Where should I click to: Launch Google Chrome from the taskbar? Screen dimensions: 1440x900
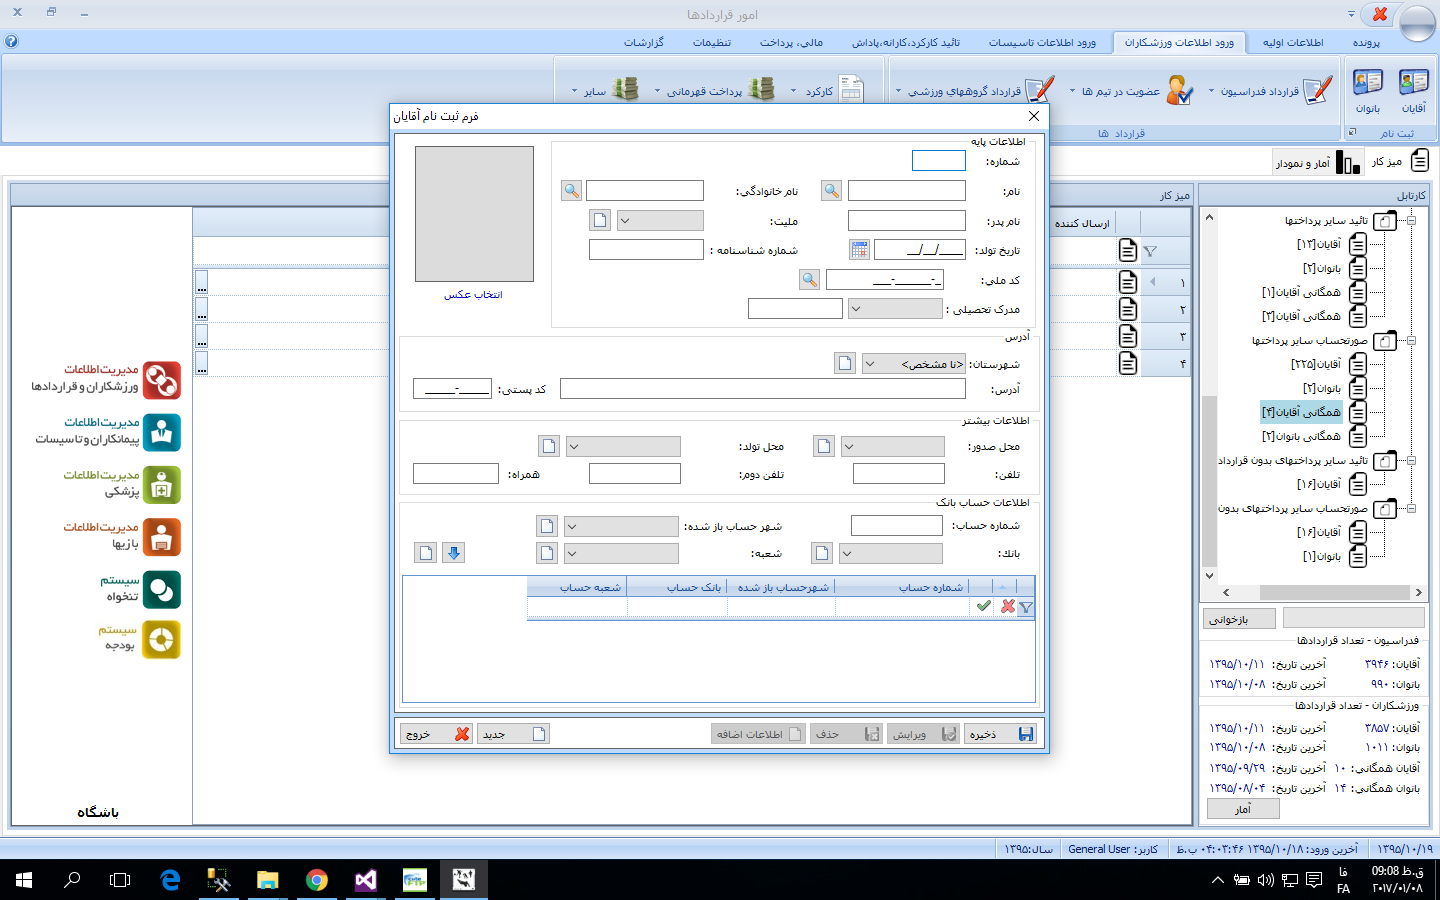pyautogui.click(x=317, y=880)
